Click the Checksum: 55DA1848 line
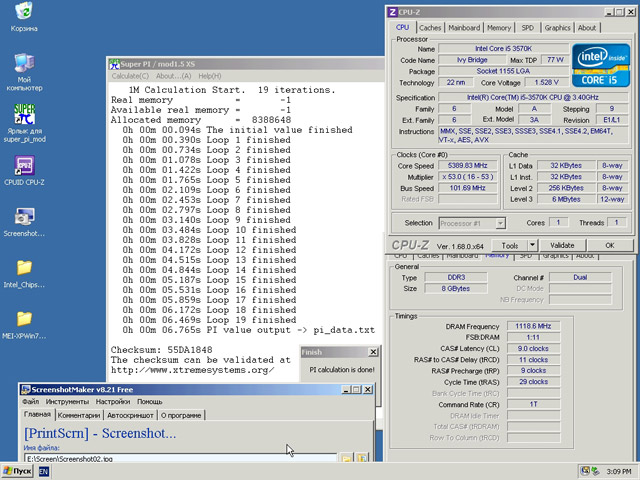 tap(162, 350)
